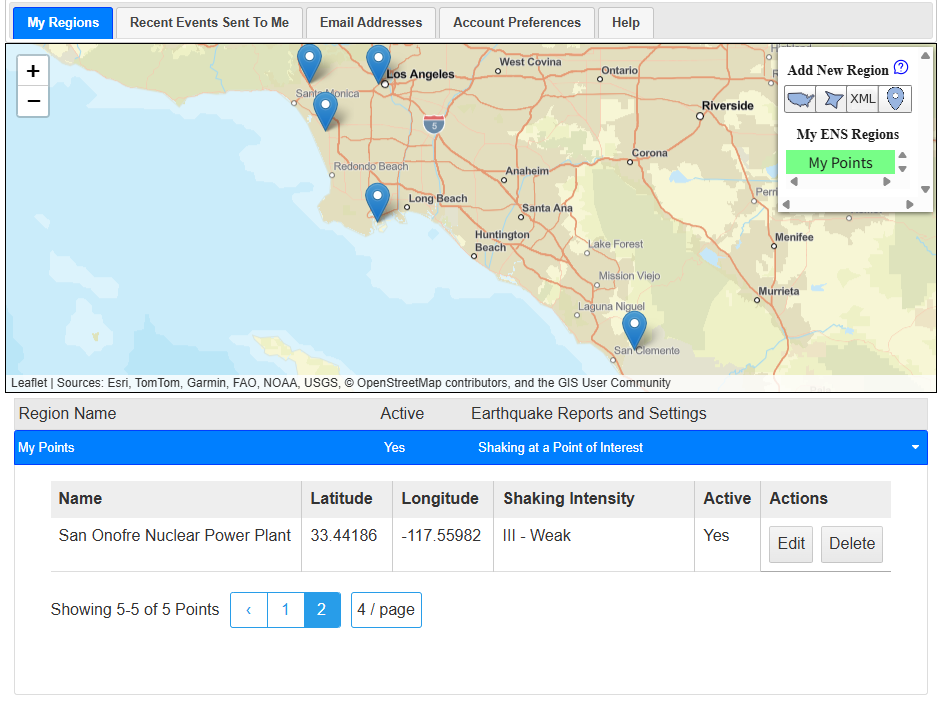Click longitude value -117.55982

pyautogui.click(x=441, y=535)
